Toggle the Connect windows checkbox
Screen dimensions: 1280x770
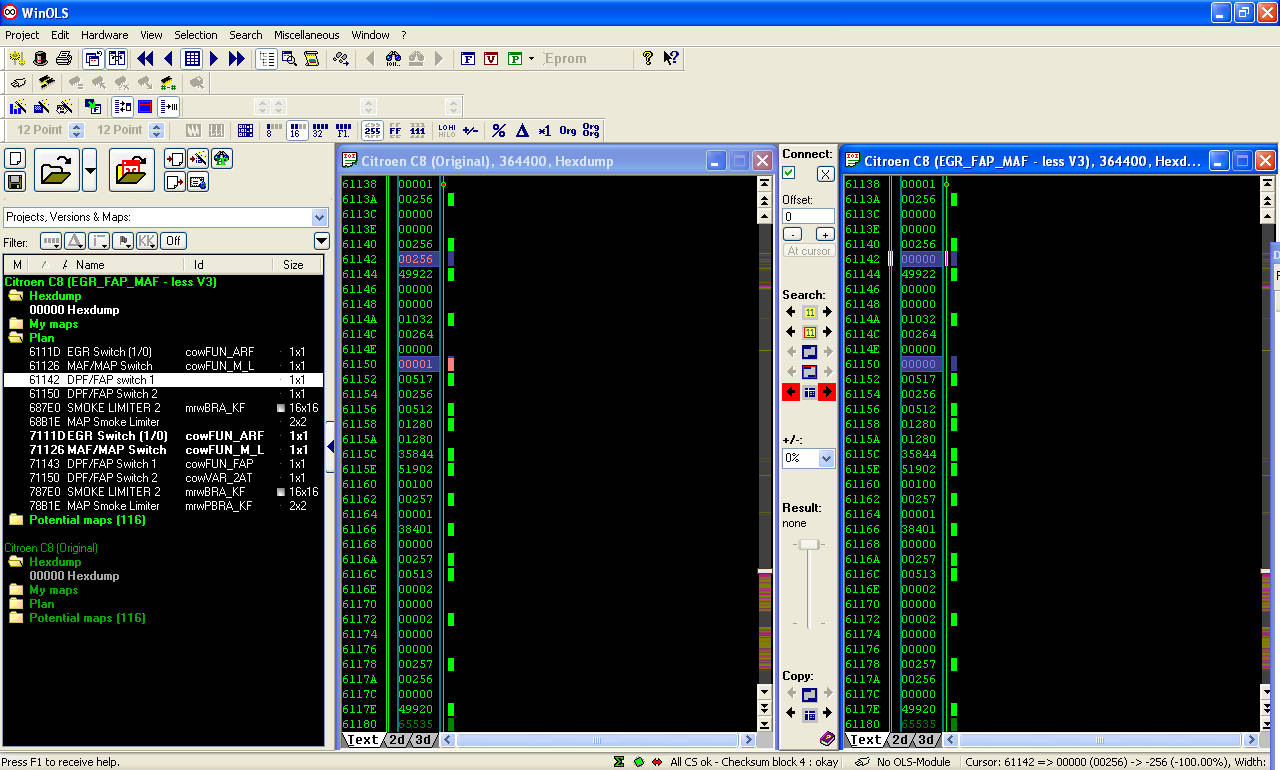(789, 173)
